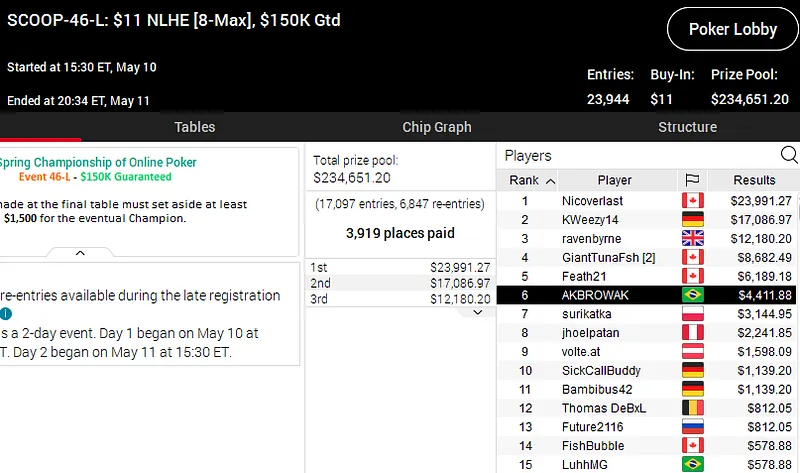Image resolution: width=800 pixels, height=473 pixels.
Task: Click KWeezy14's Germany flag icon
Action: pos(691,220)
